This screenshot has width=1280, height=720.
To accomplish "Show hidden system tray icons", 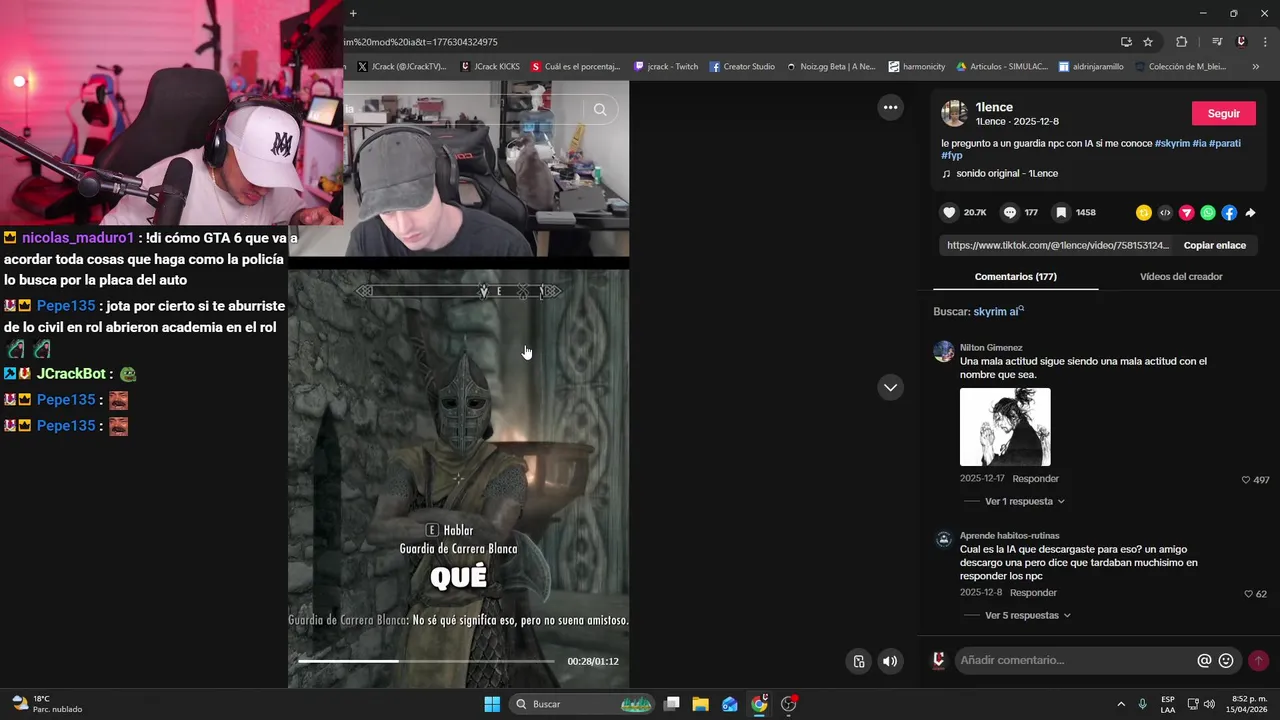I will pyautogui.click(x=1120, y=704).
